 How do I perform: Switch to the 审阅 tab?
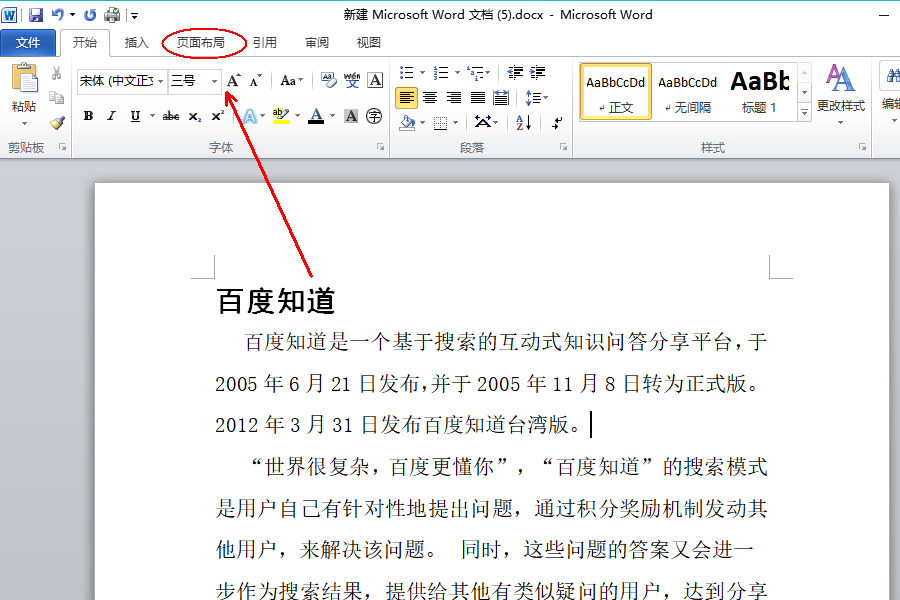click(x=317, y=42)
